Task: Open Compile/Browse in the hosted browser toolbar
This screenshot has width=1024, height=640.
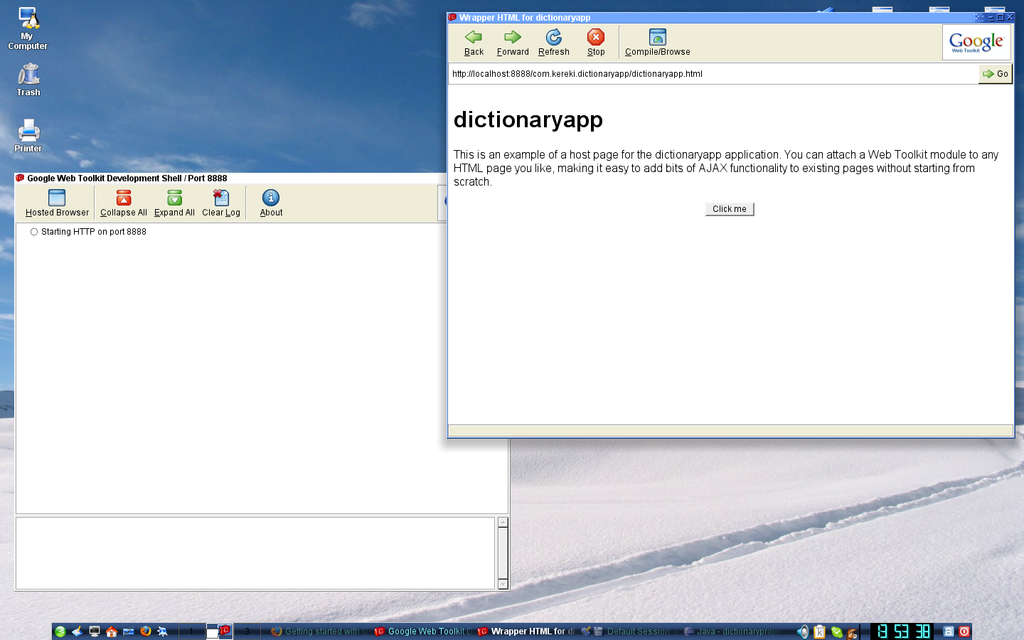Action: [x=657, y=42]
